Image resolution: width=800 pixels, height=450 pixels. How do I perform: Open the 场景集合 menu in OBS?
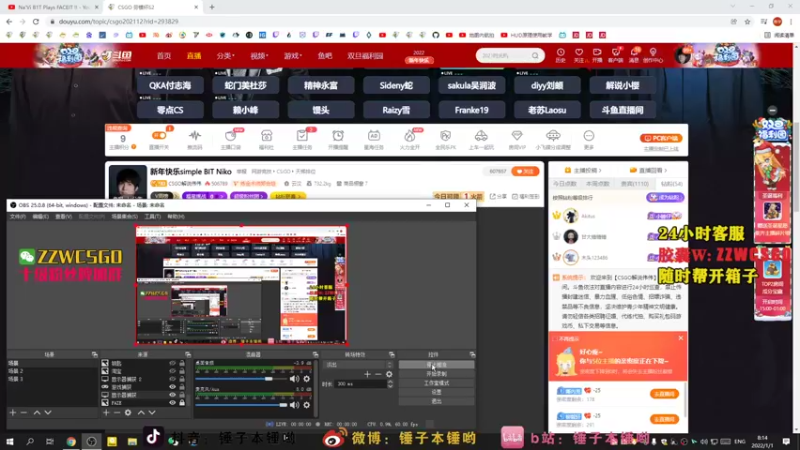[124, 217]
